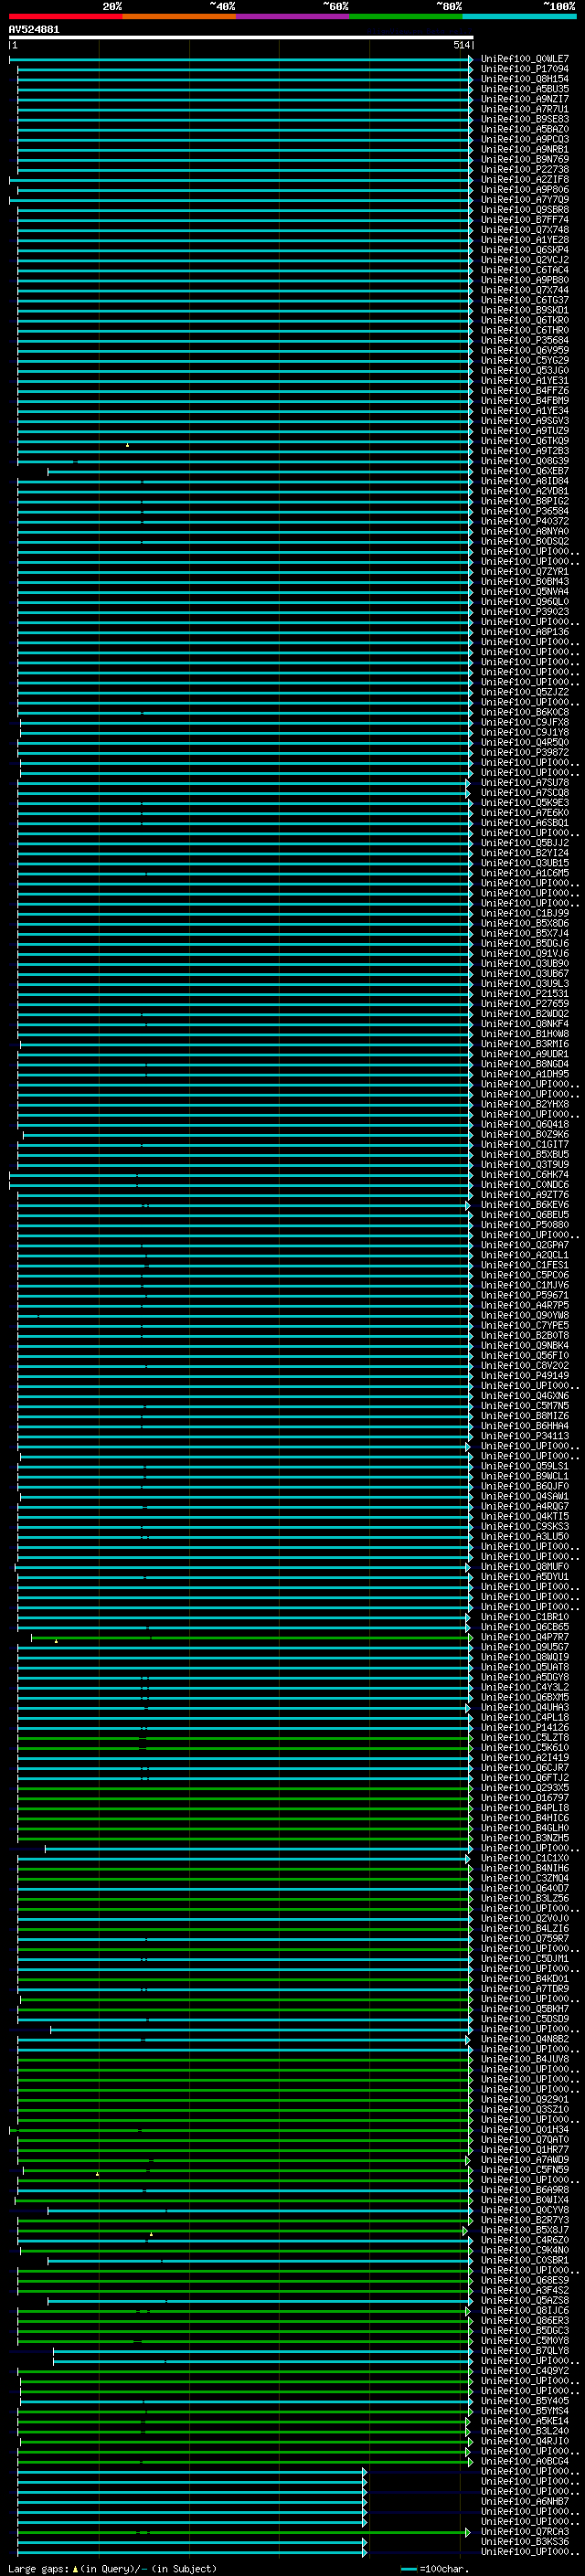Image resolution: width=585 pixels, height=2576 pixels.
Task: Select the UniRef100_C1C1X0 label
Action: pos(524,1858)
